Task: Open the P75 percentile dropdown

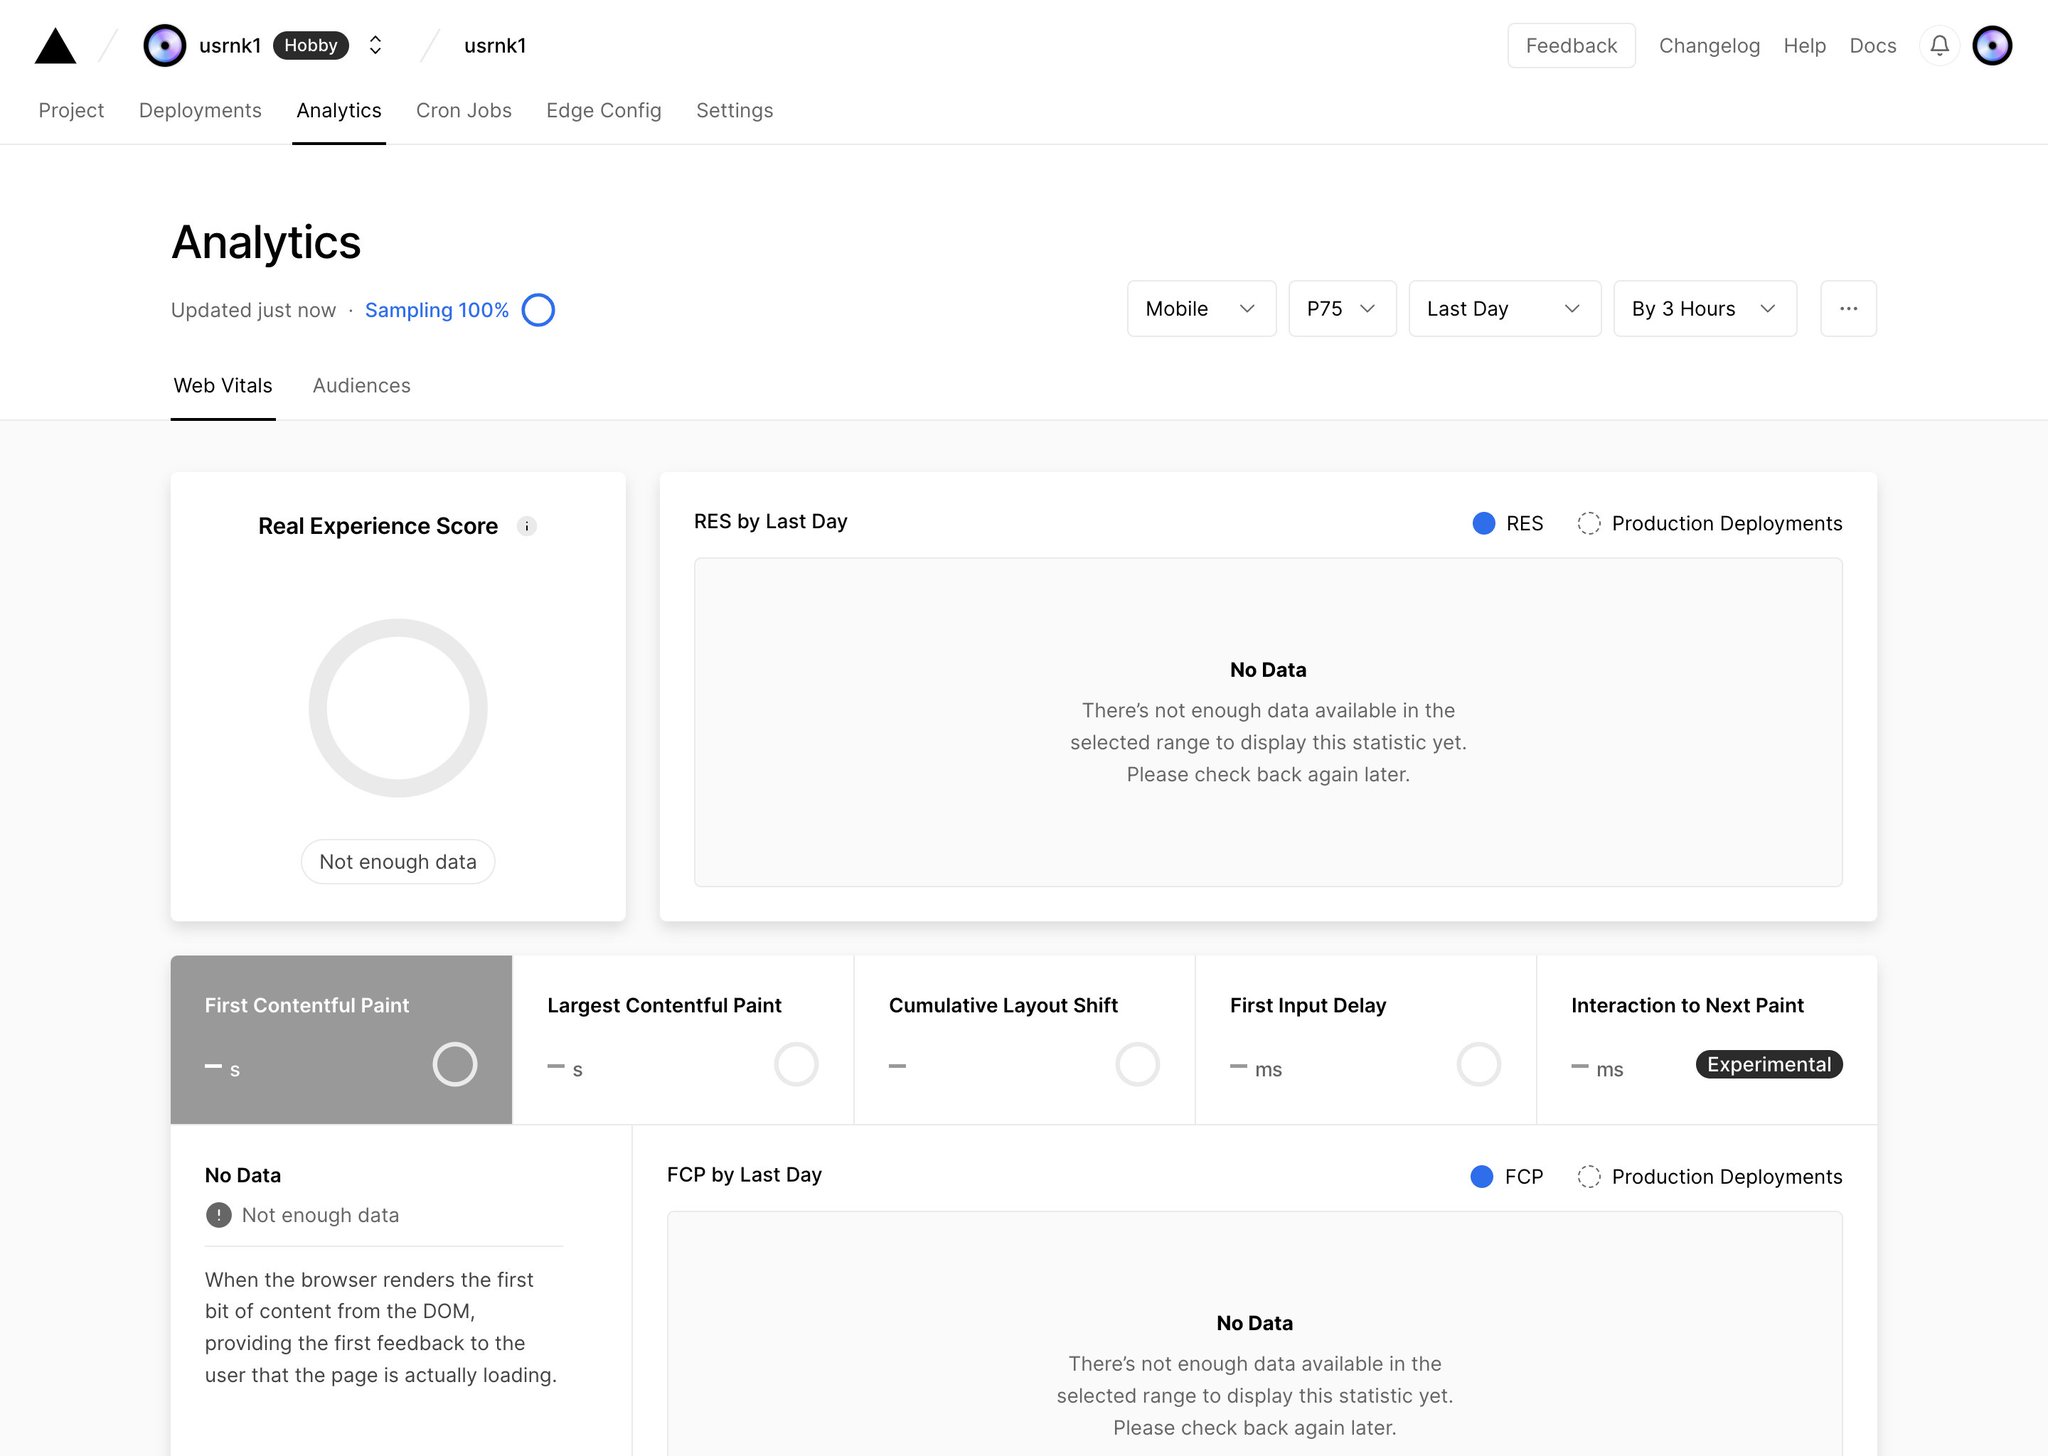Action: click(1342, 309)
